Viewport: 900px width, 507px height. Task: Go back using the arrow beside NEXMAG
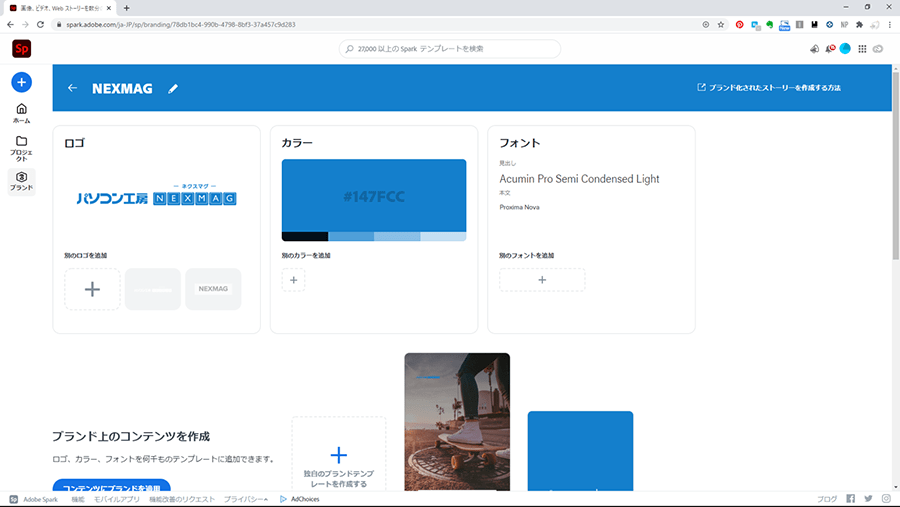72,88
